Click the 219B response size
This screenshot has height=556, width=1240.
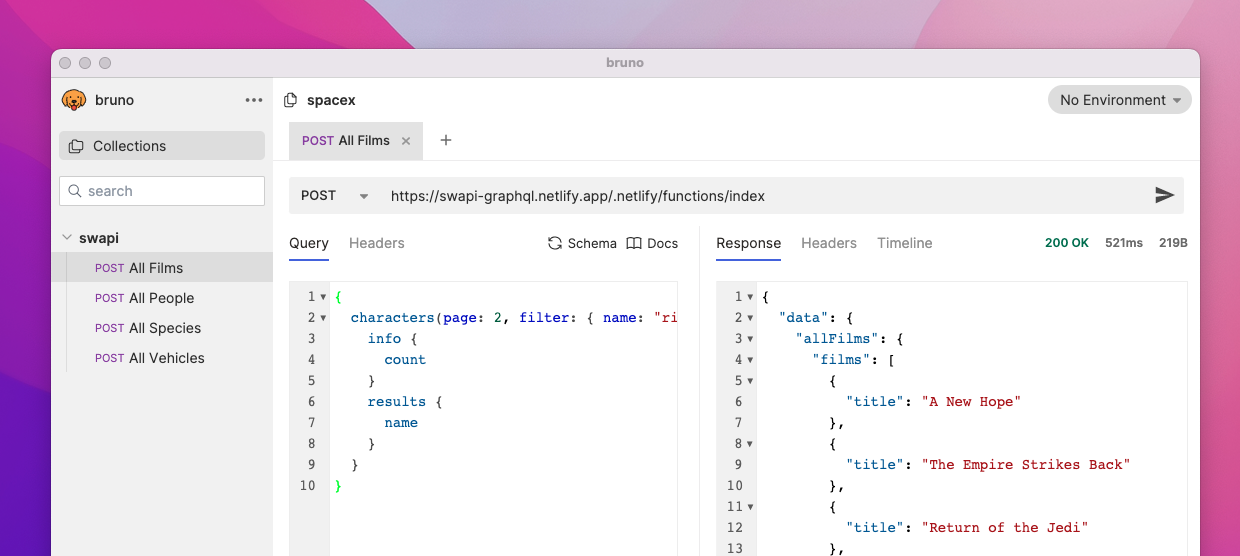coord(1173,243)
